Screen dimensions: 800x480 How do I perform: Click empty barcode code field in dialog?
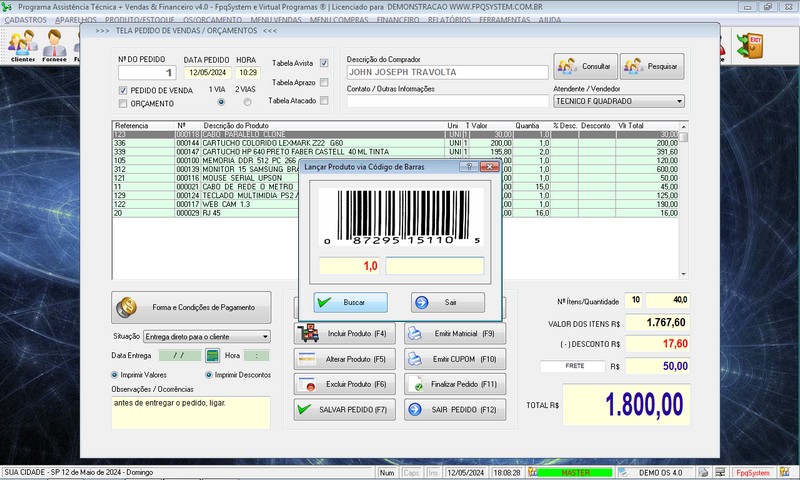[435, 266]
